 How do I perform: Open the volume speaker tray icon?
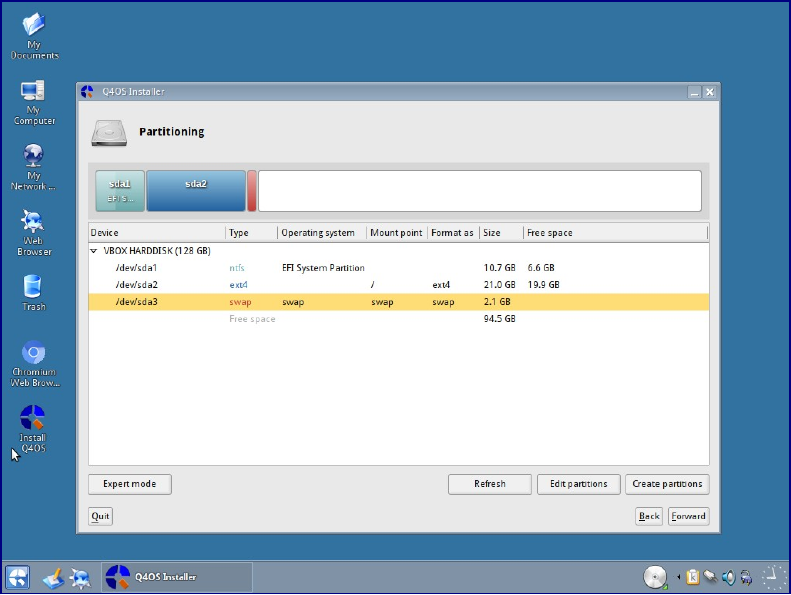[x=728, y=577]
